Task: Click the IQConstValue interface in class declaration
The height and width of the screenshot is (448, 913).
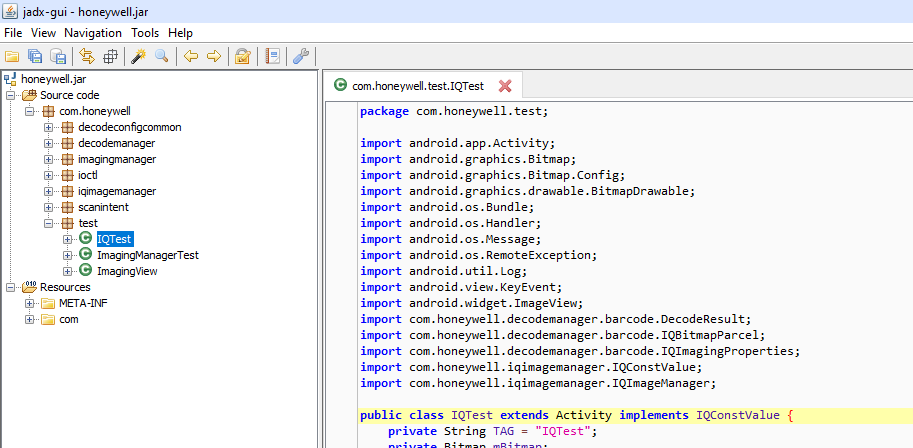Action: click(x=738, y=416)
